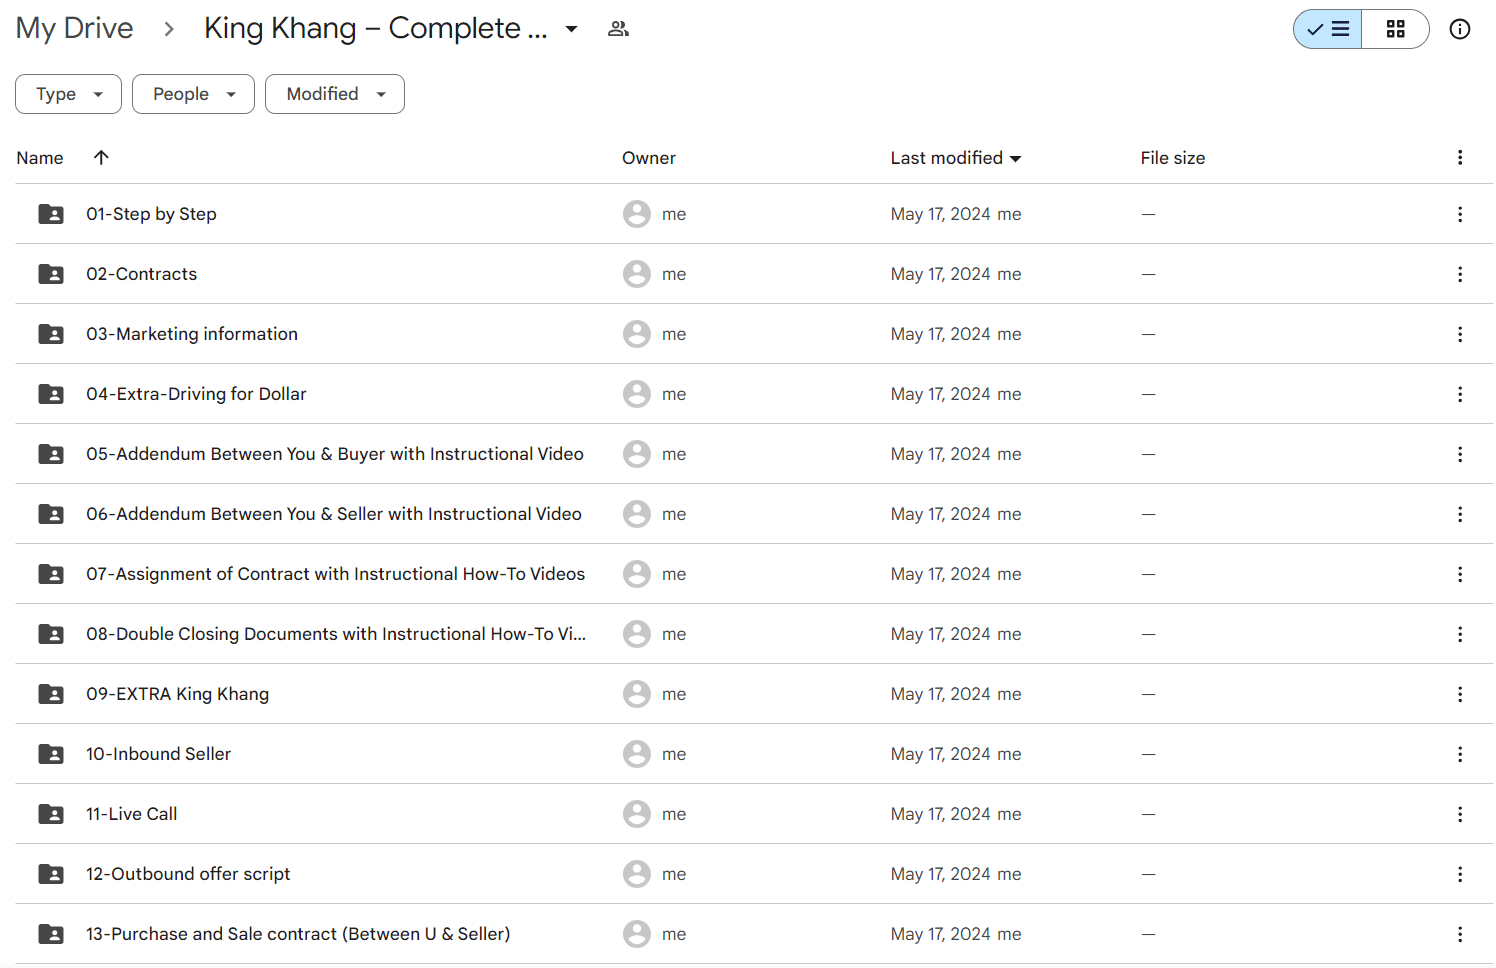Select the 03-Marketing information folder icon
Screen dimensions: 1496x968
coord(51,334)
